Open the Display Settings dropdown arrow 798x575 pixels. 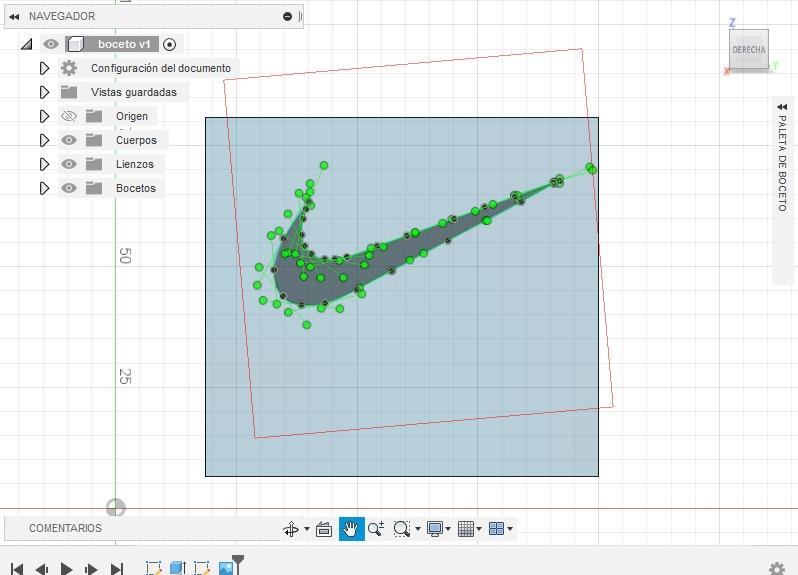[x=448, y=529]
